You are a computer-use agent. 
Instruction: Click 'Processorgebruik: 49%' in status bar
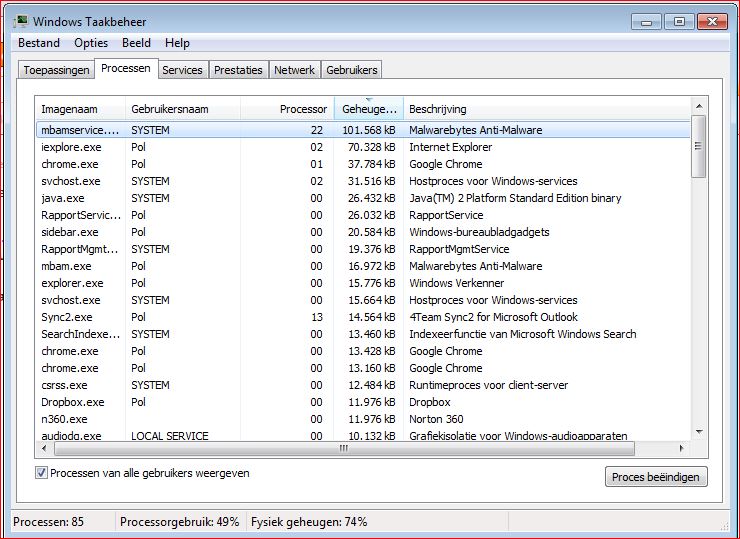click(x=179, y=522)
